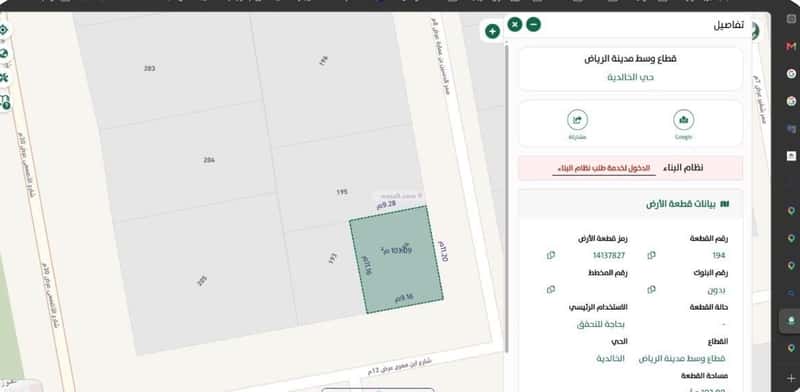Select parcel 284 on the map
The height and width of the screenshot is (392, 800).
[x=209, y=160]
